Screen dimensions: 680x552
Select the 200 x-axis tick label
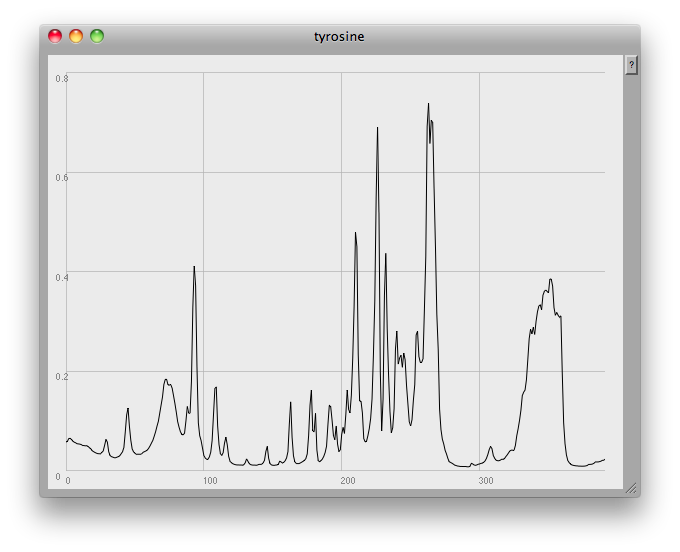348,482
